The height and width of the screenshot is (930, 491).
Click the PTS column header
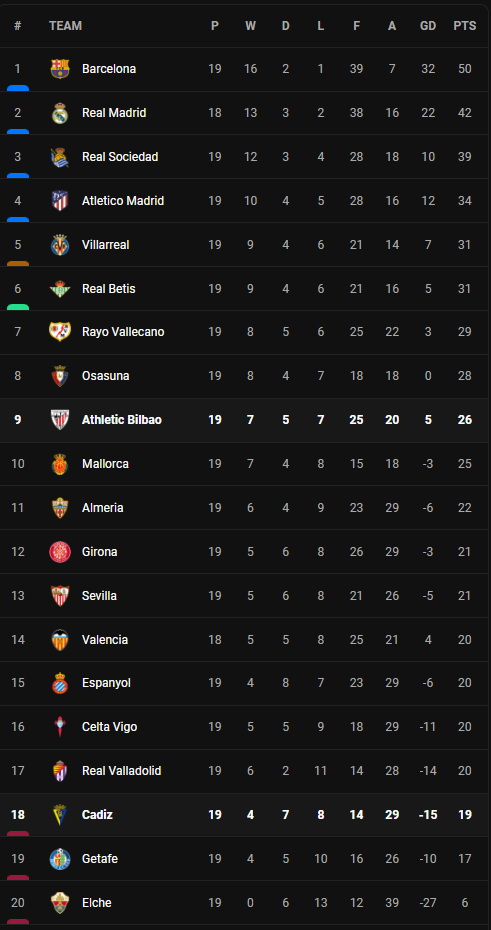click(x=464, y=26)
